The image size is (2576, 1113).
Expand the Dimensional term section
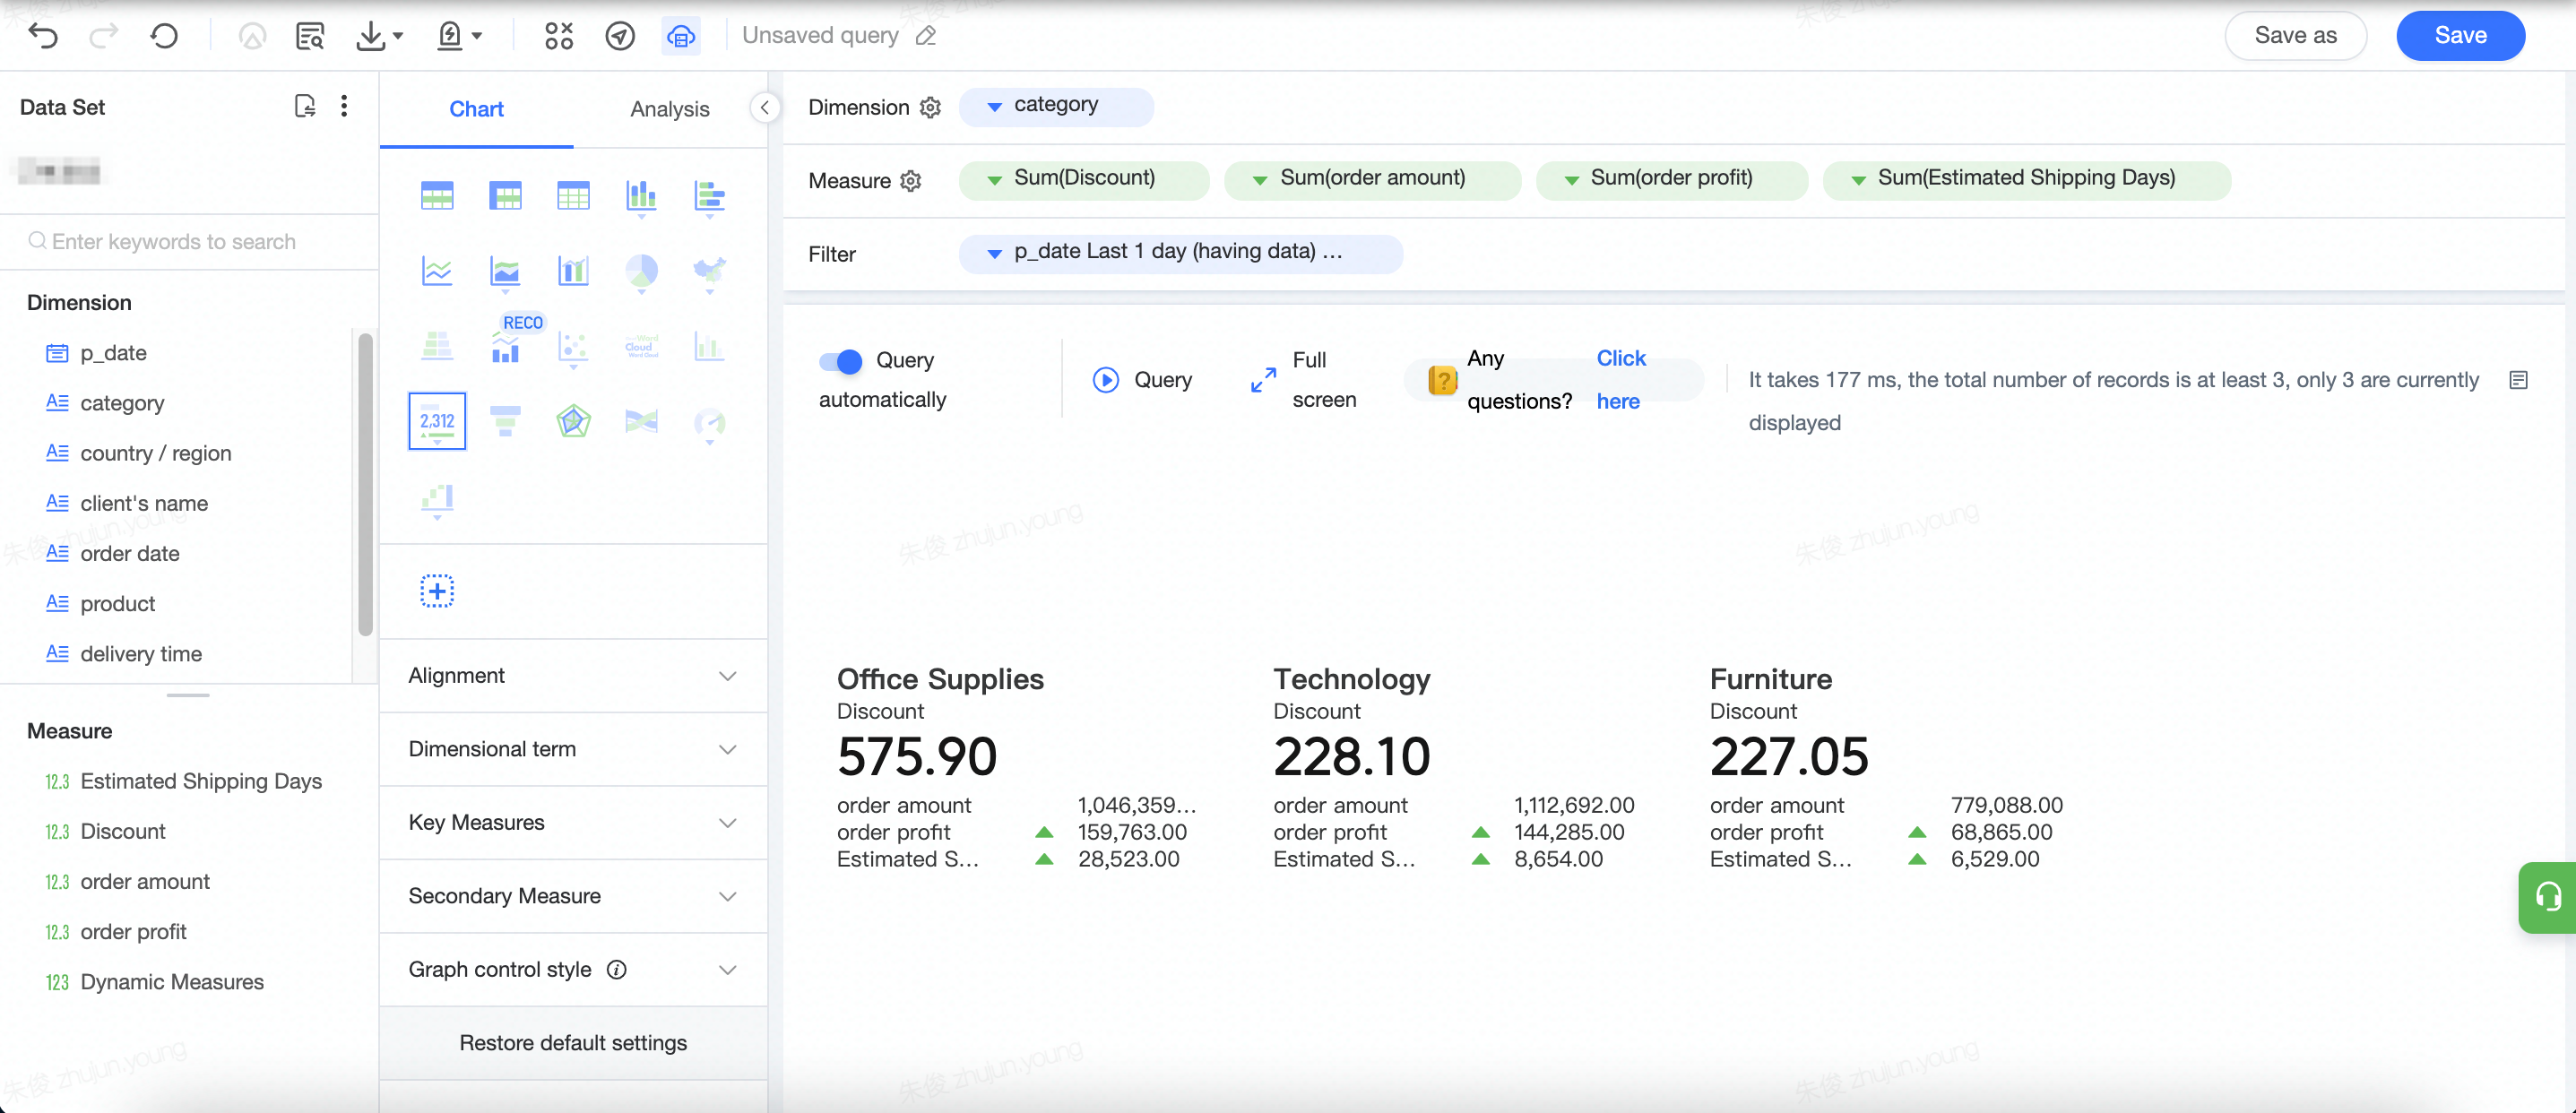coord(573,749)
